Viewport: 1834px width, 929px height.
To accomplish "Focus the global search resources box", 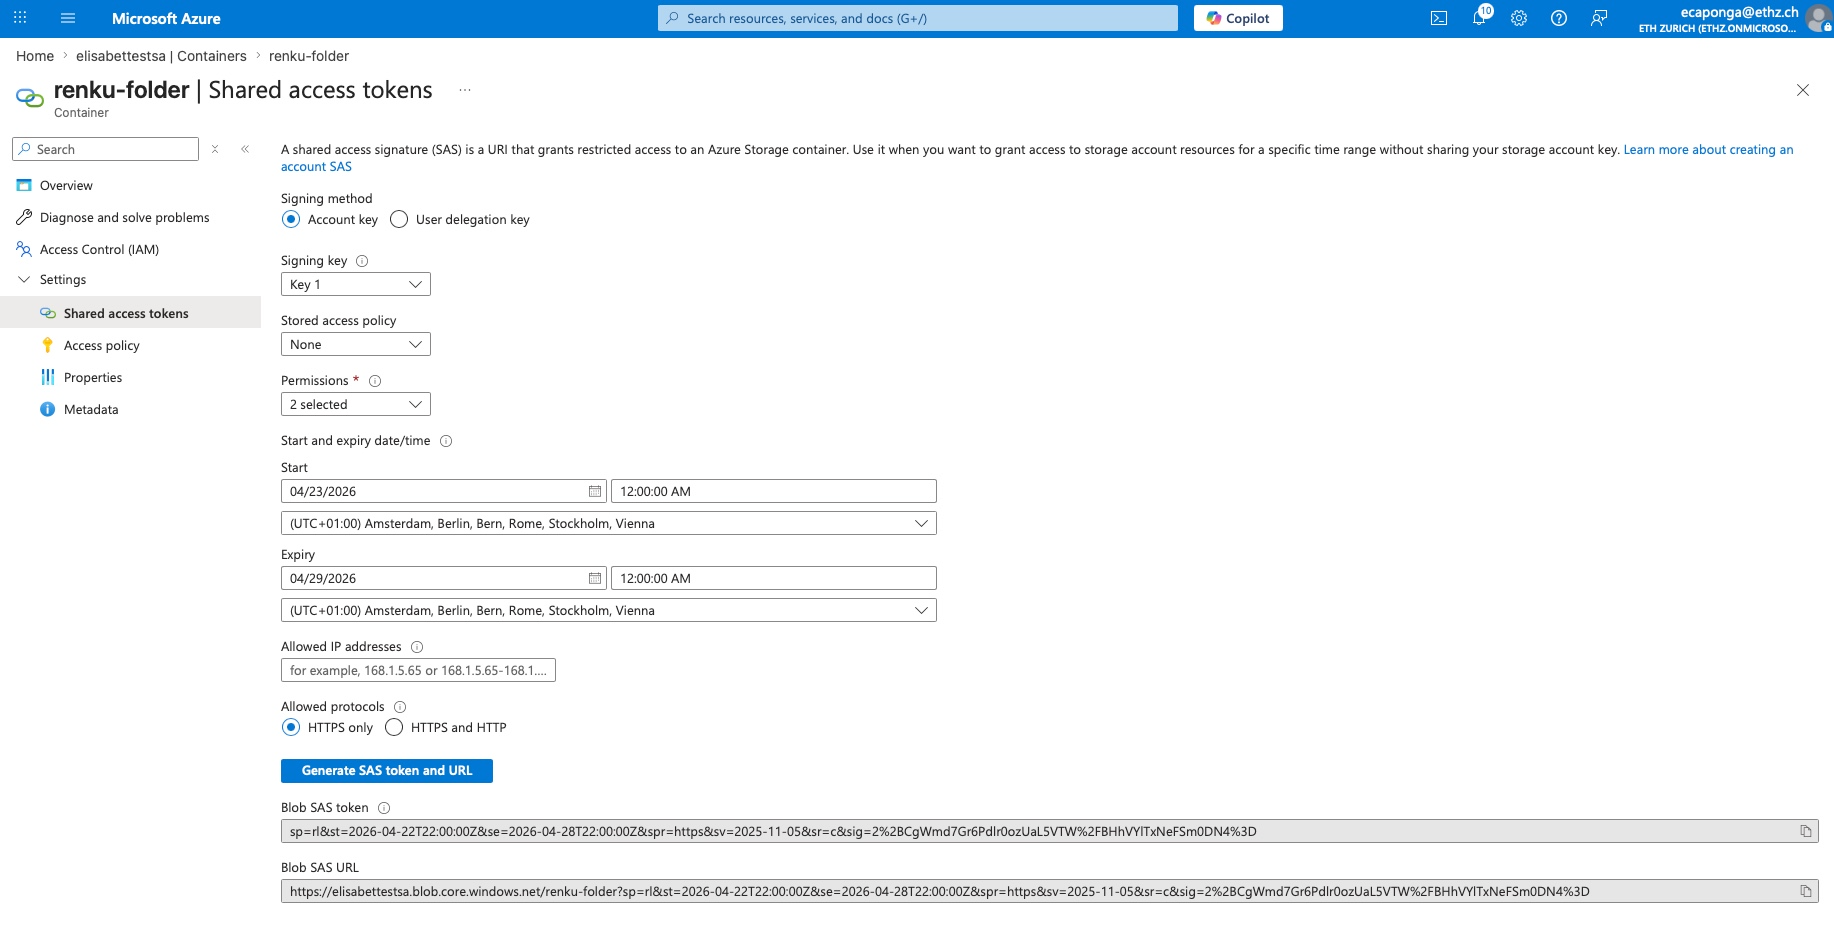I will click(x=918, y=18).
